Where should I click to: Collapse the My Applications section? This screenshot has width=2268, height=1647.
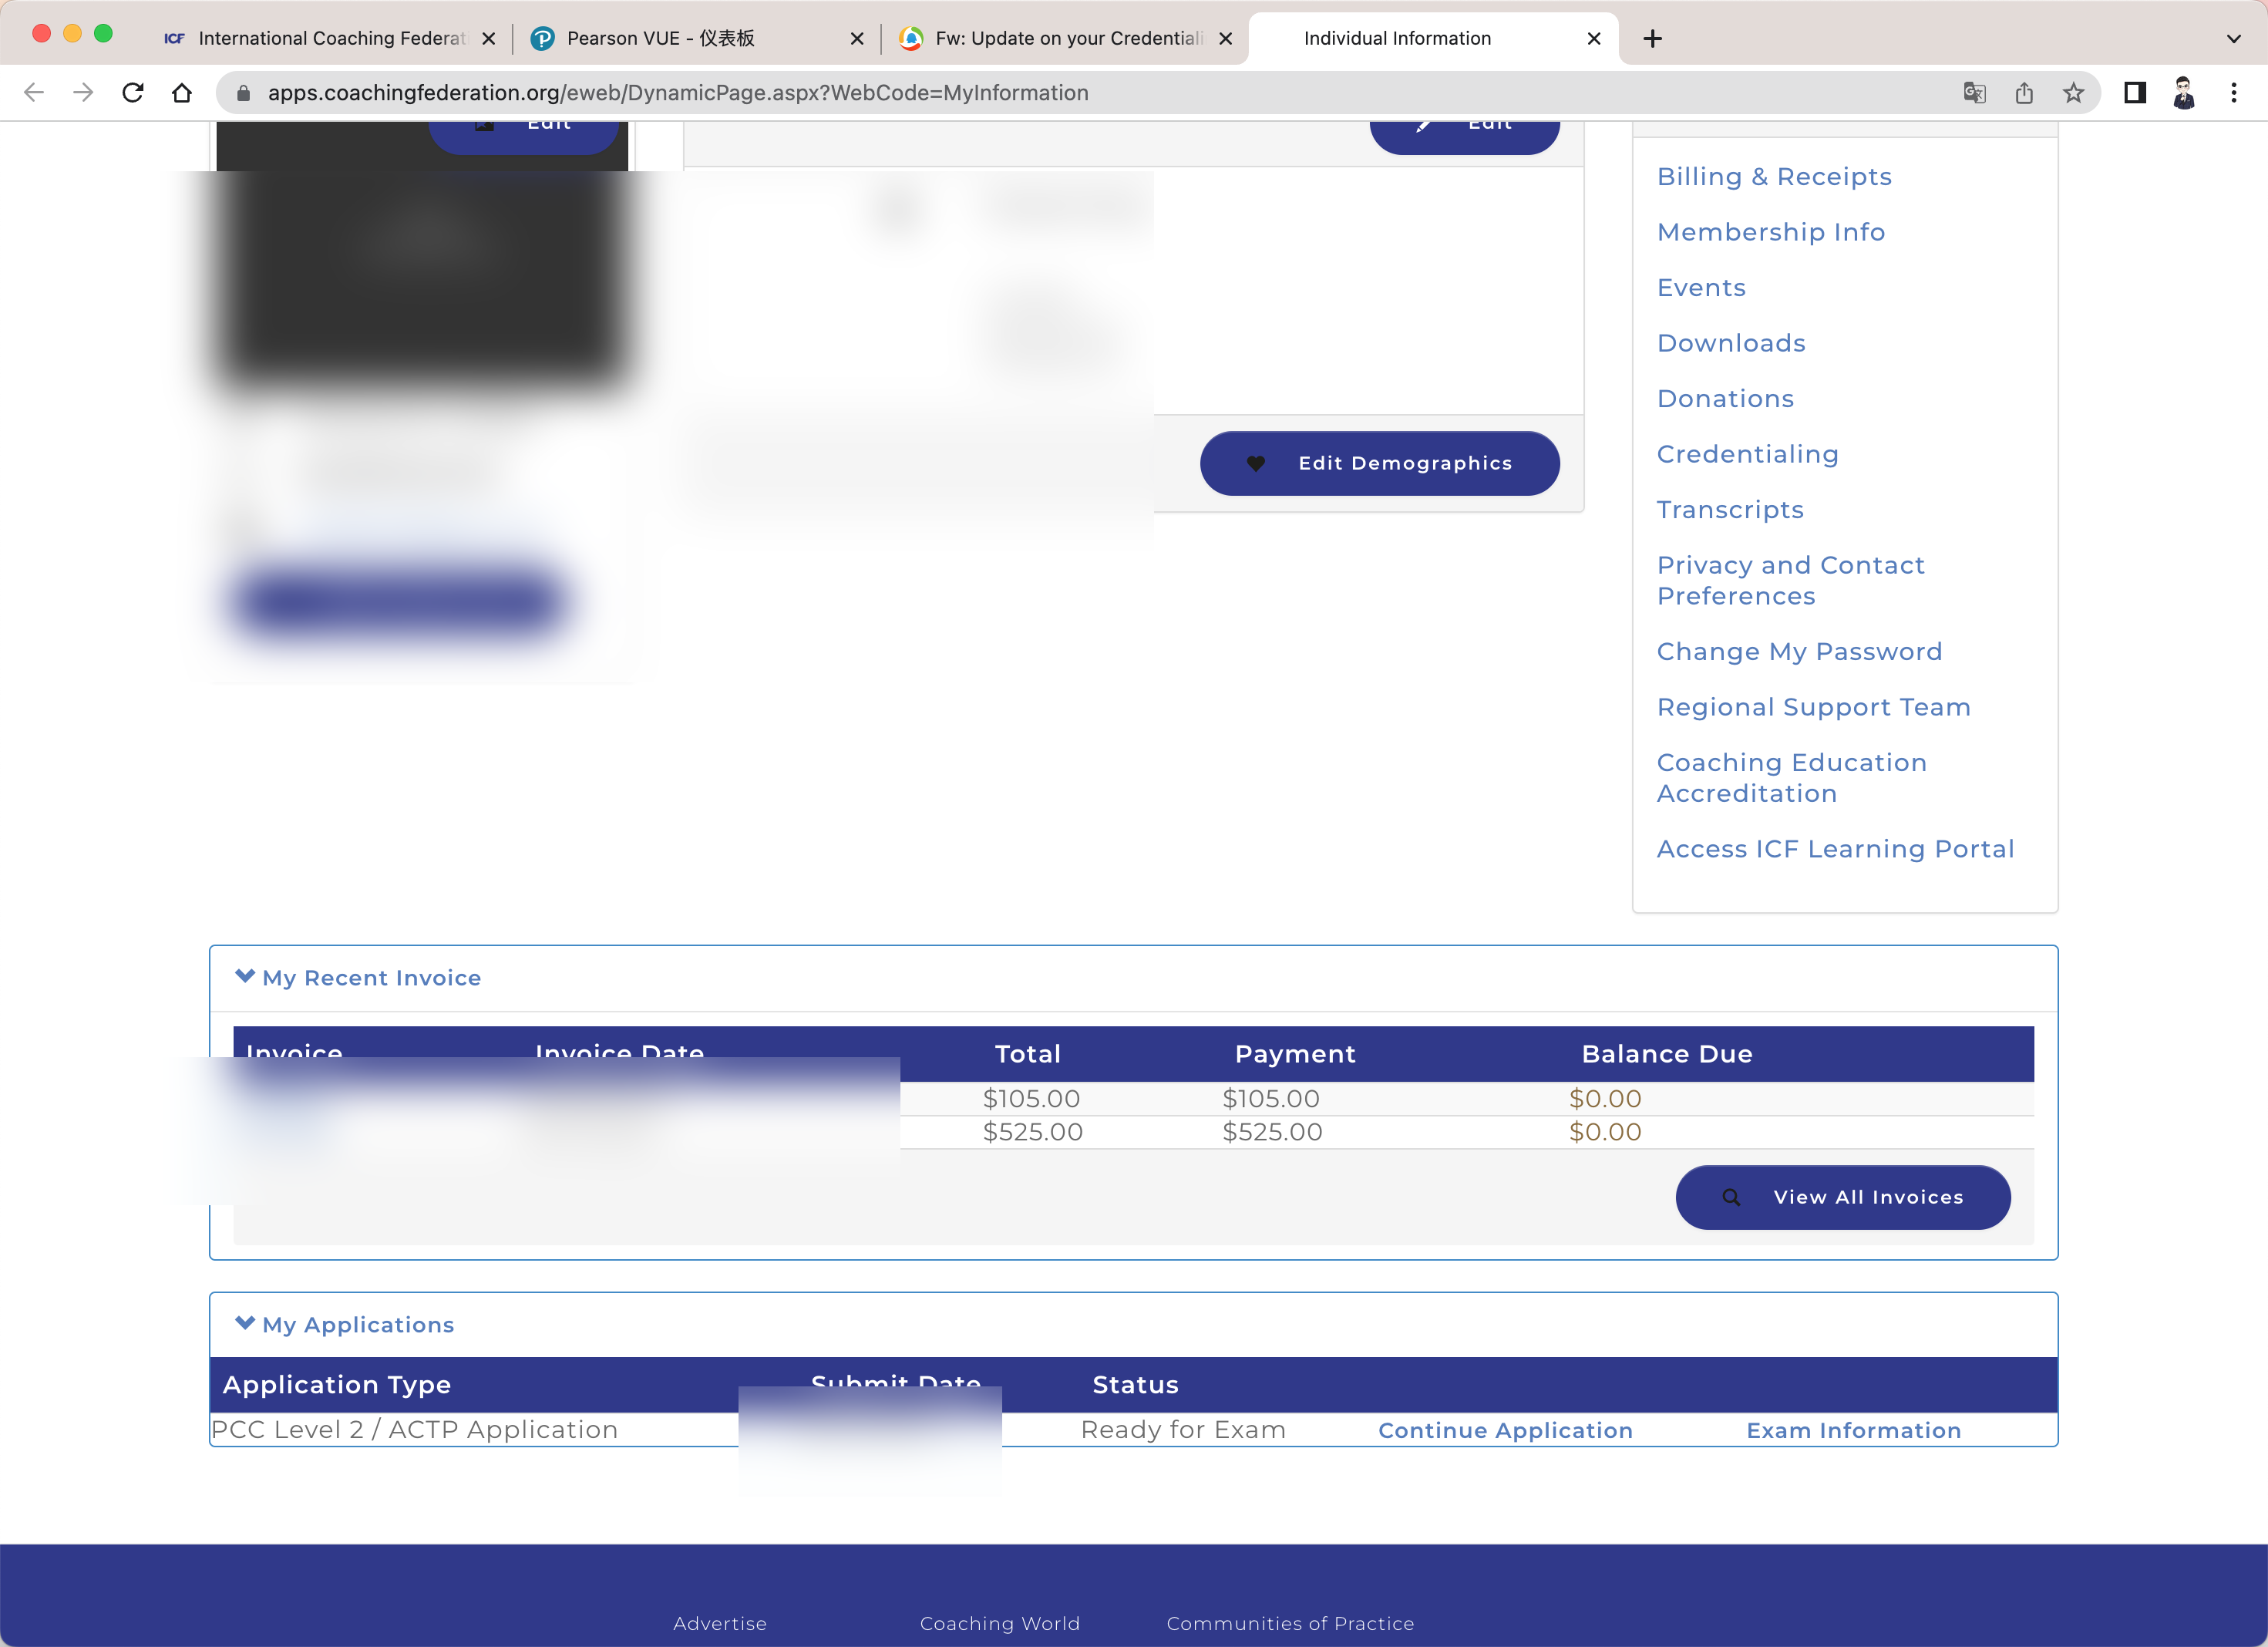click(245, 1323)
